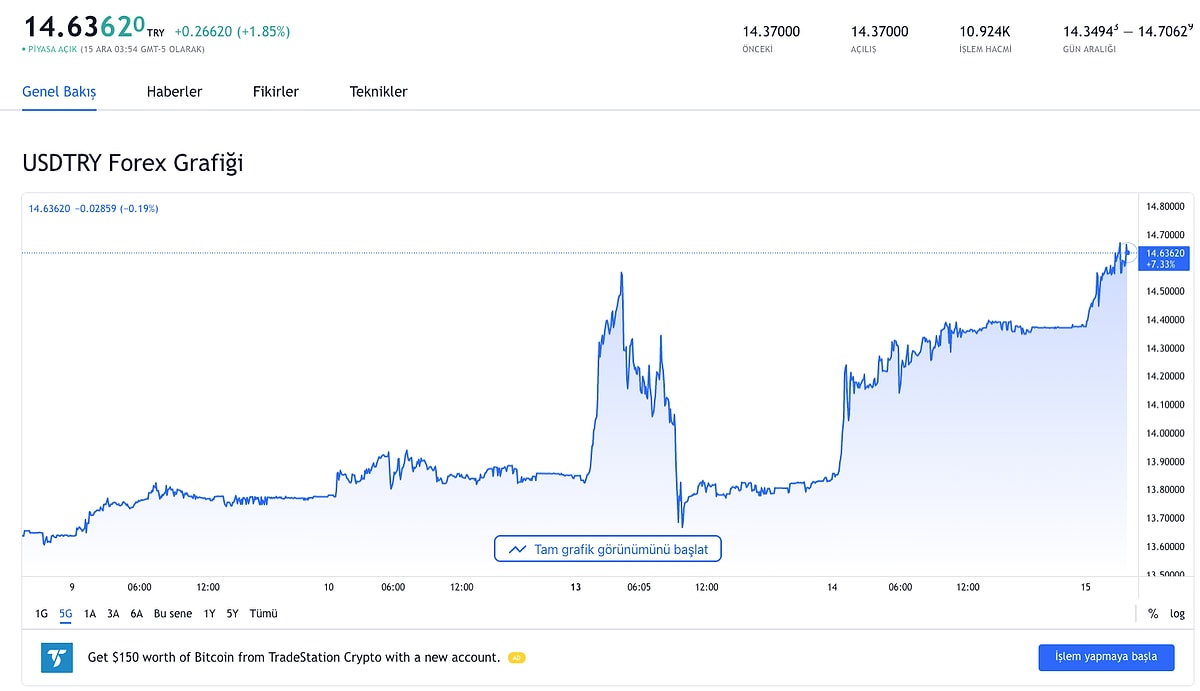Image resolution: width=1200 pixels, height=691 pixels.
Task: Click the TradeStation logo icon
Action: [x=57, y=657]
